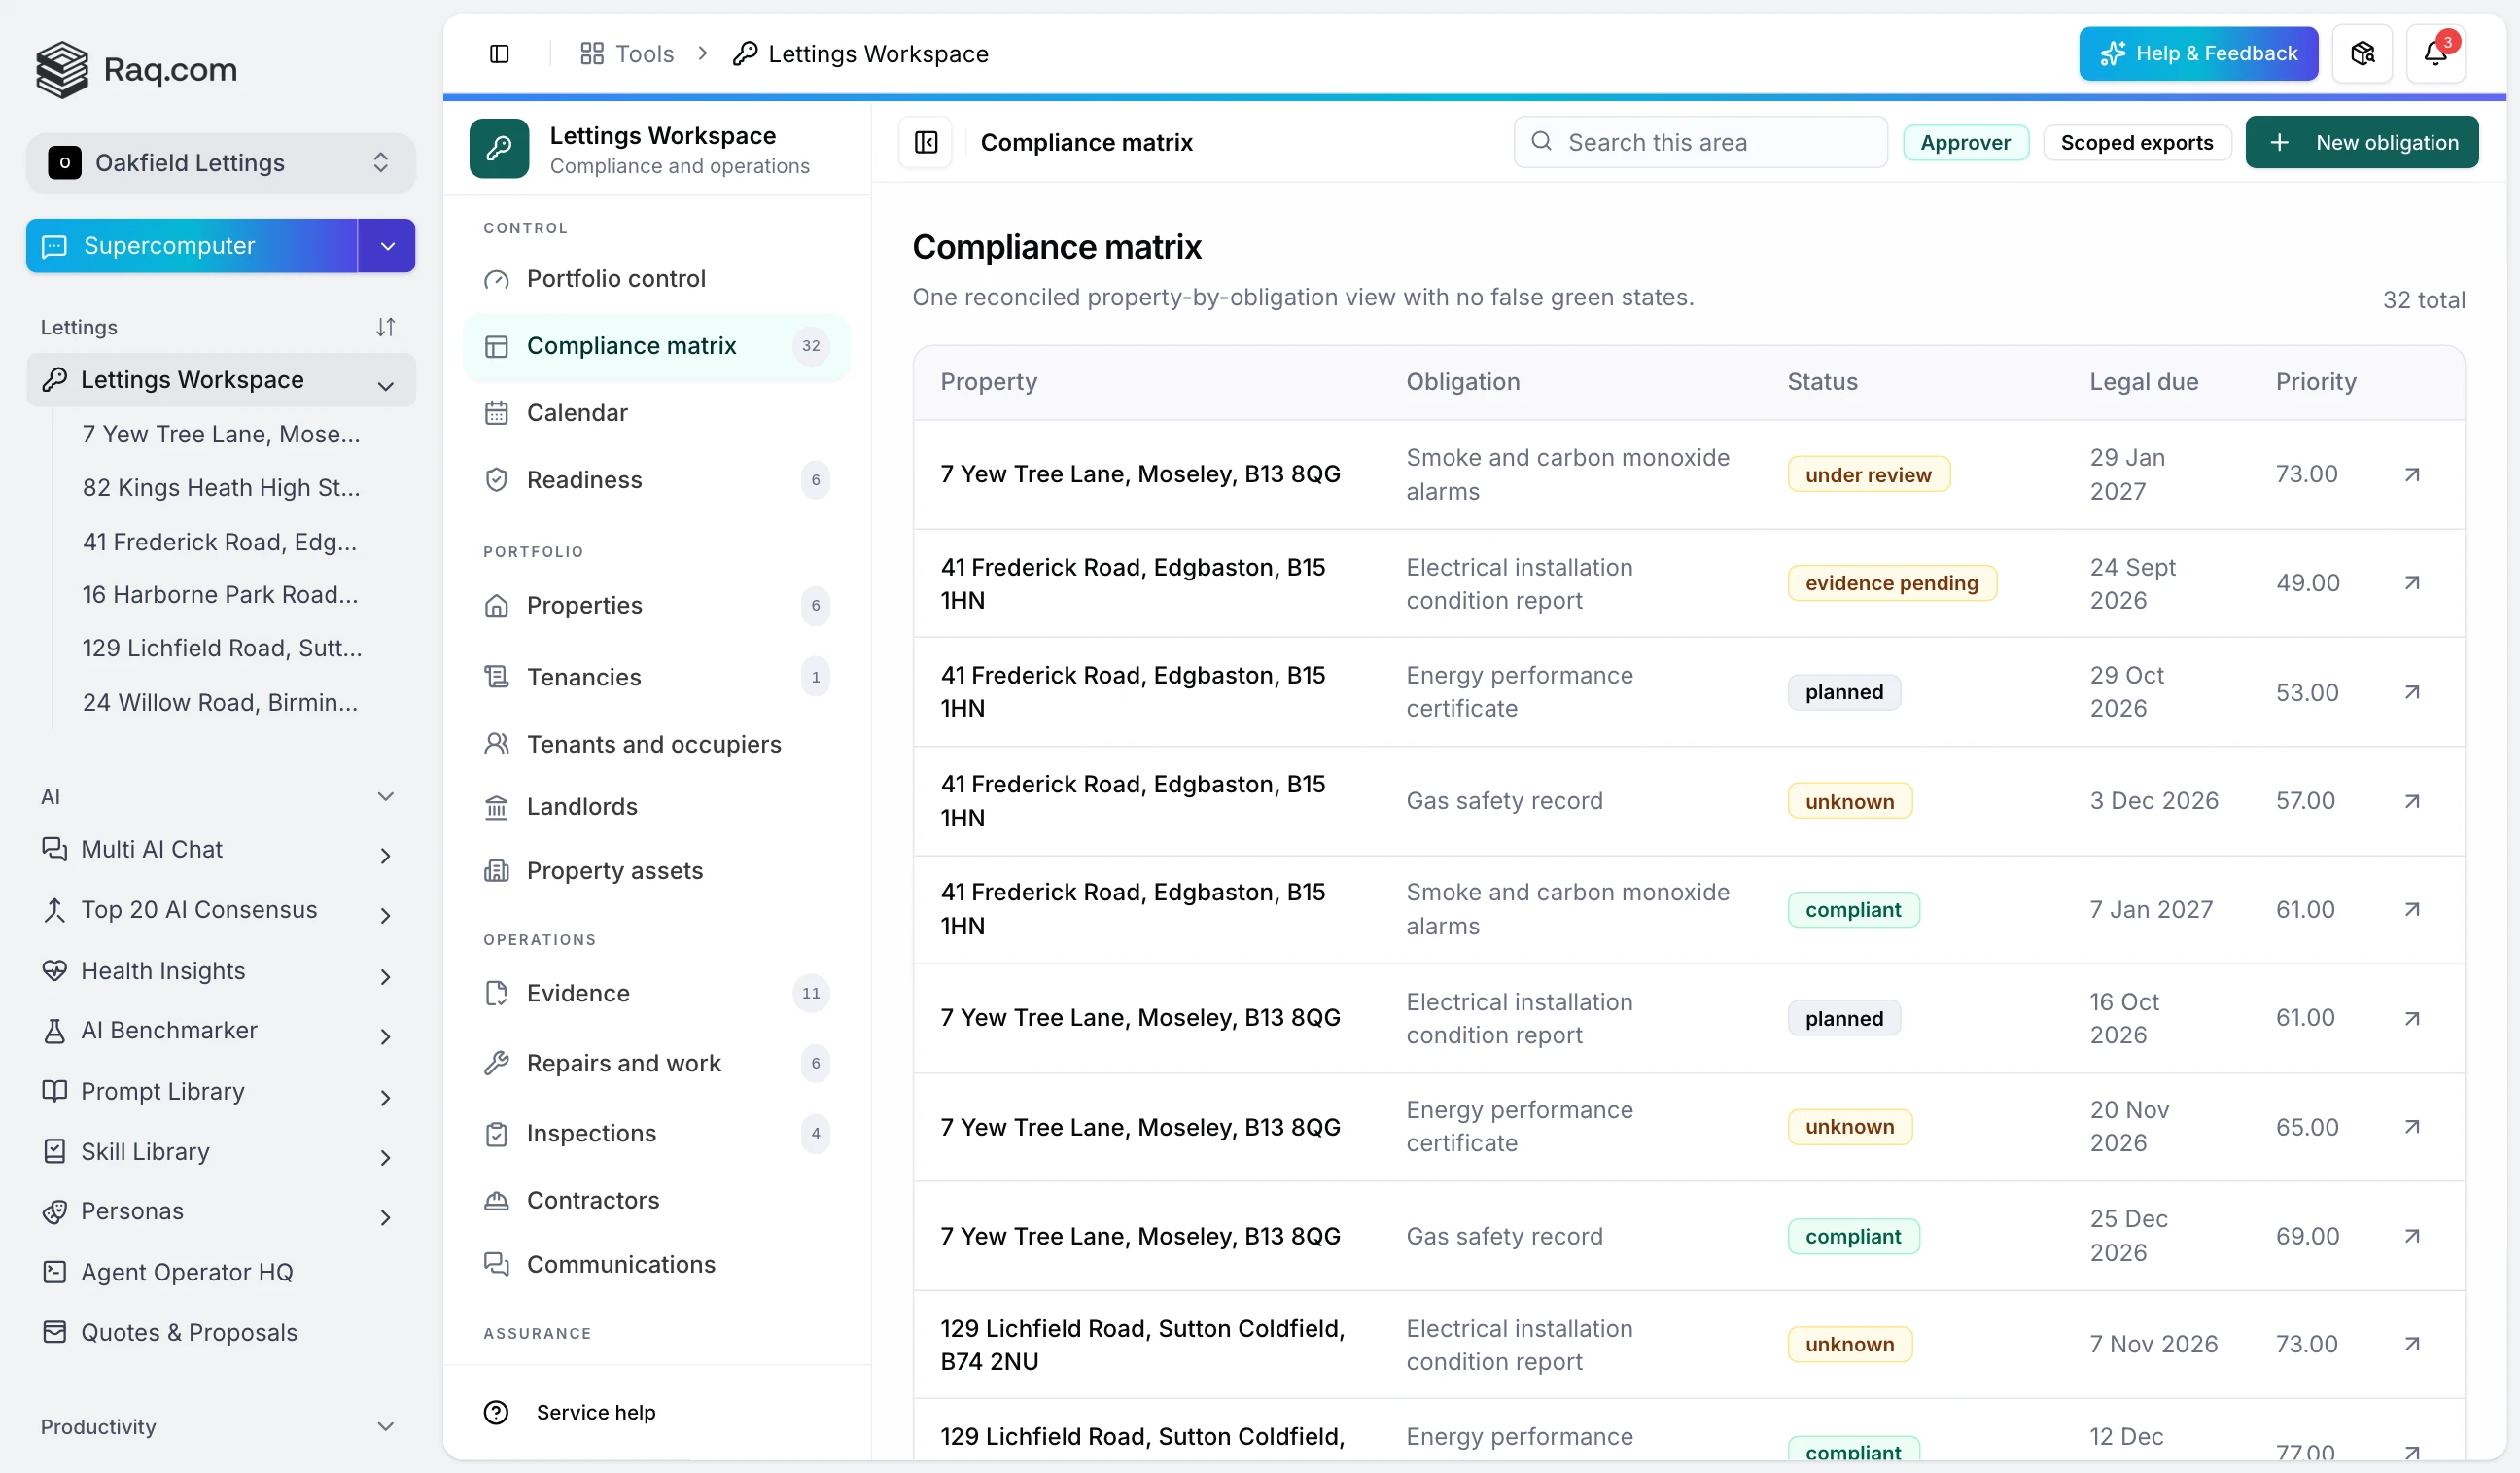Click the Lettings Workspace green key icon

coord(499,149)
